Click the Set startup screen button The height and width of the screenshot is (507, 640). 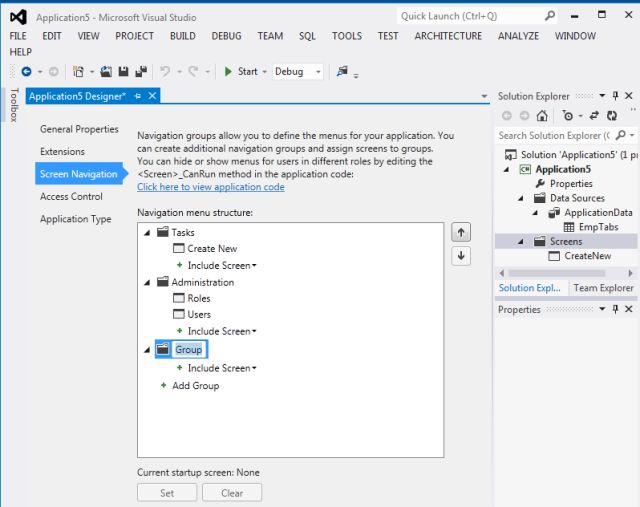coord(167,493)
